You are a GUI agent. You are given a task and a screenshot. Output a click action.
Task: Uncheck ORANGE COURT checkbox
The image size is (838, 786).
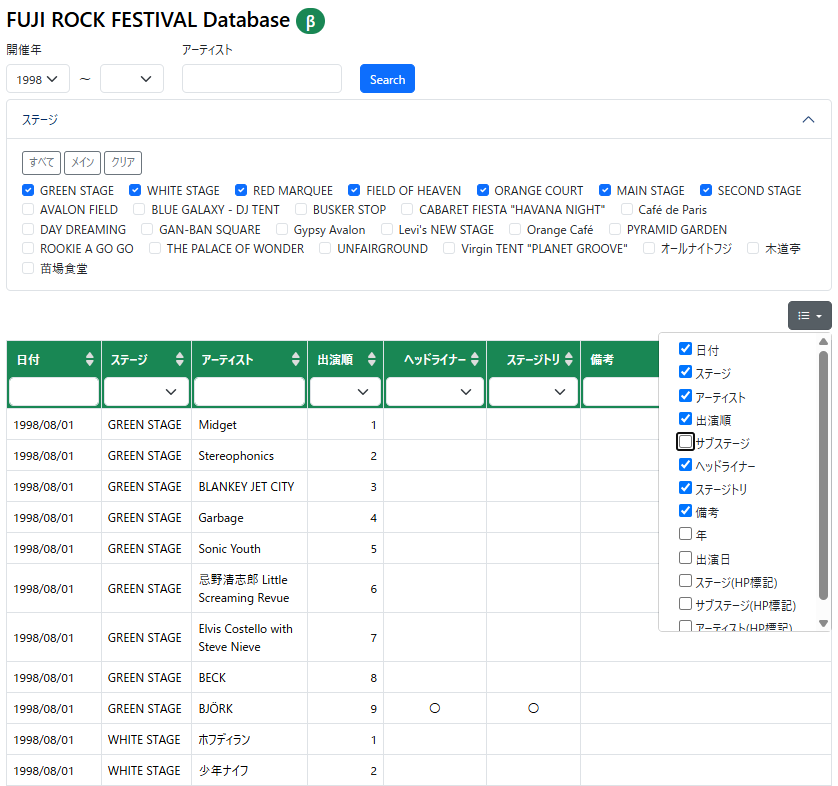click(483, 190)
